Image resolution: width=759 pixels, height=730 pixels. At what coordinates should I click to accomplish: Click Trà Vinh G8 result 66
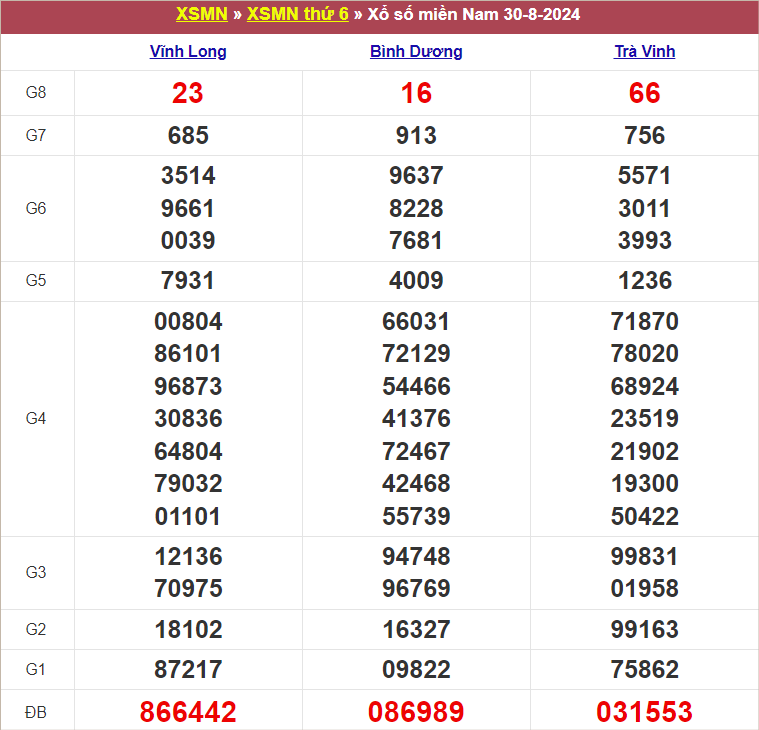pos(644,93)
